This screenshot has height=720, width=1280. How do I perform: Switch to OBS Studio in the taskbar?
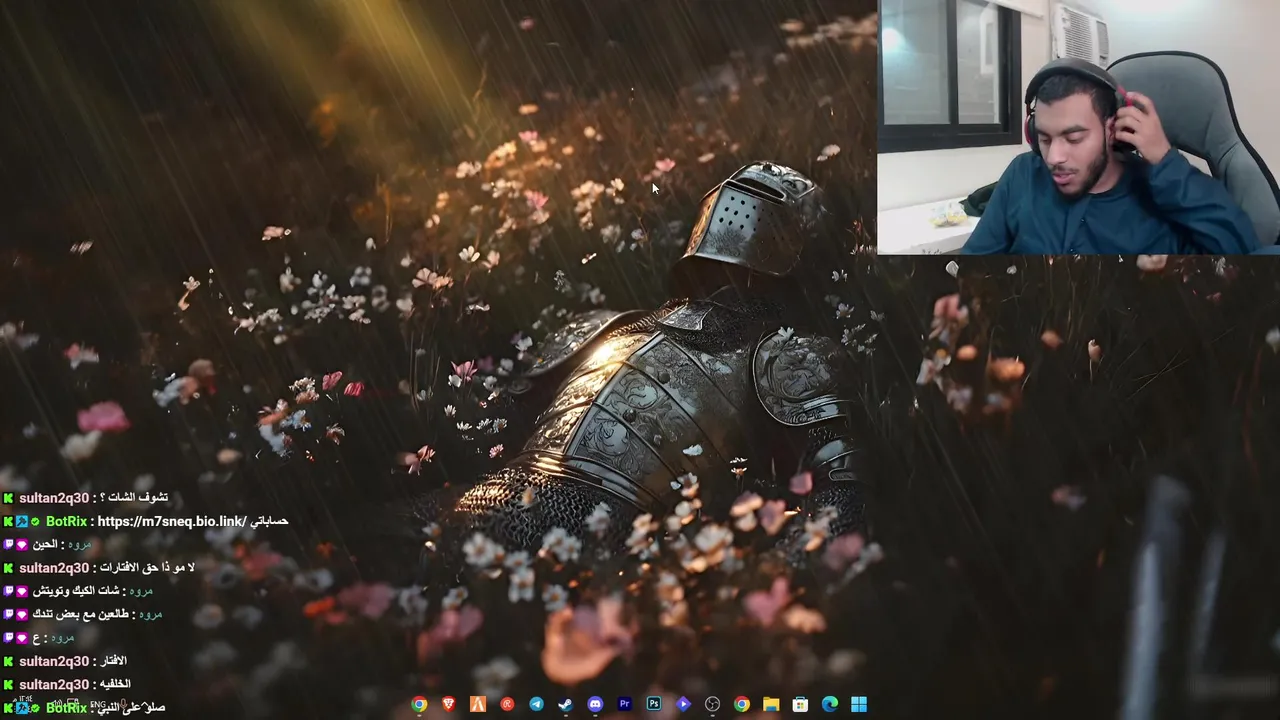[712, 704]
